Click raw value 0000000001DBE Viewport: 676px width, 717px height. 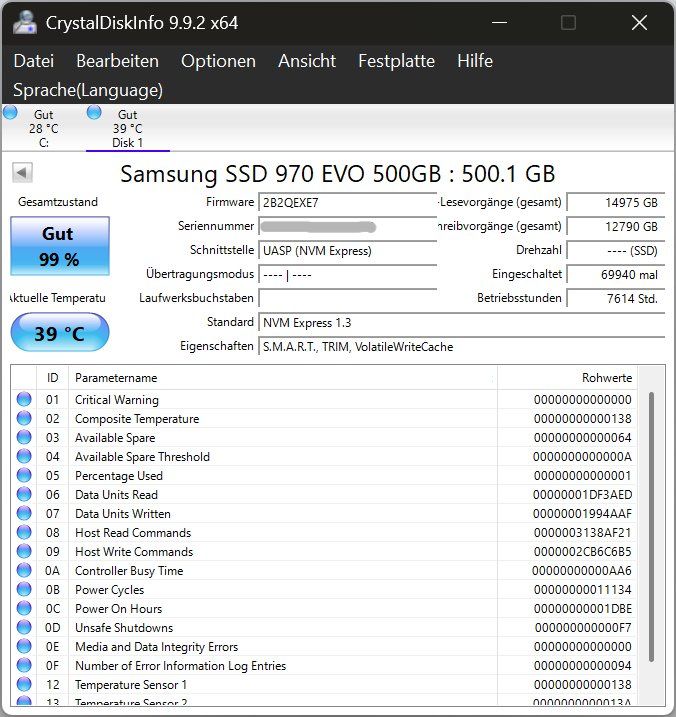pyautogui.click(x=582, y=608)
